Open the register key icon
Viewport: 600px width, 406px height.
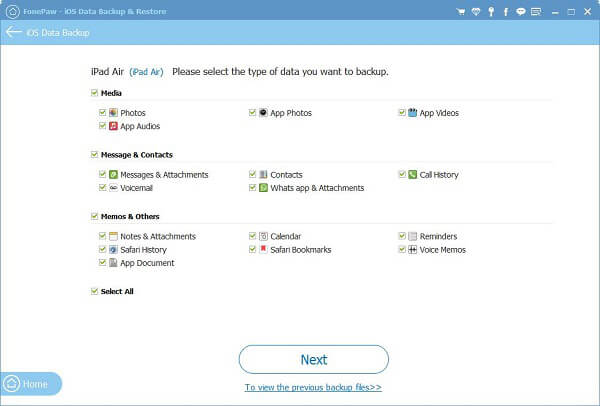pos(491,12)
